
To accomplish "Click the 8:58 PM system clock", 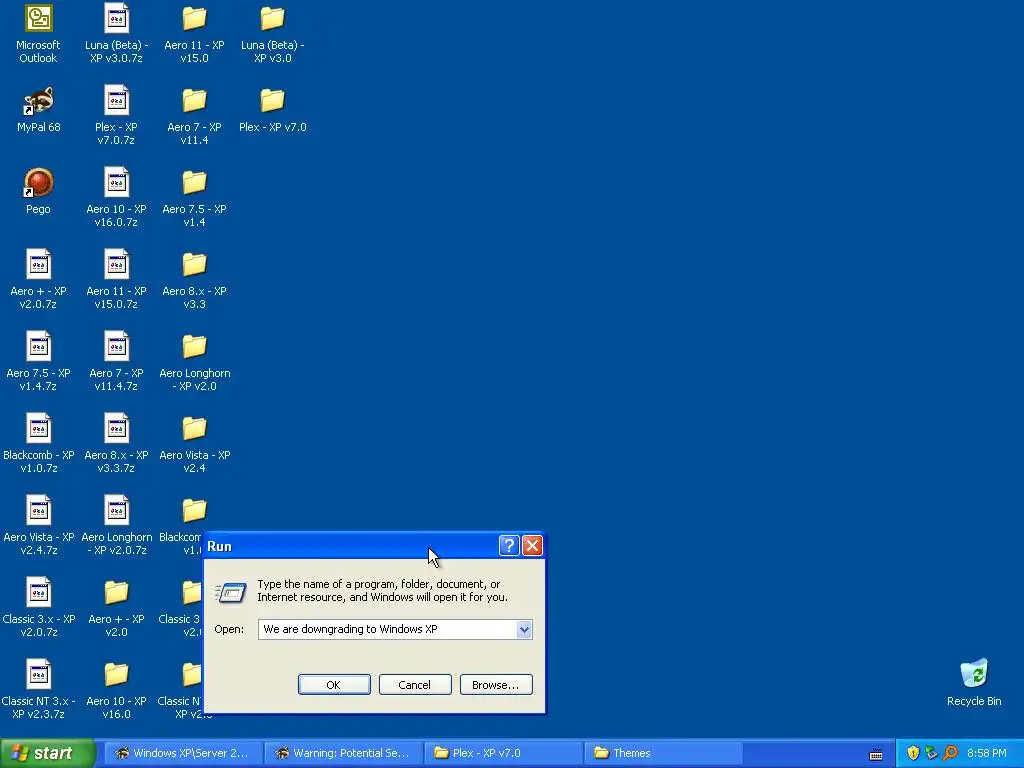I will click(986, 753).
